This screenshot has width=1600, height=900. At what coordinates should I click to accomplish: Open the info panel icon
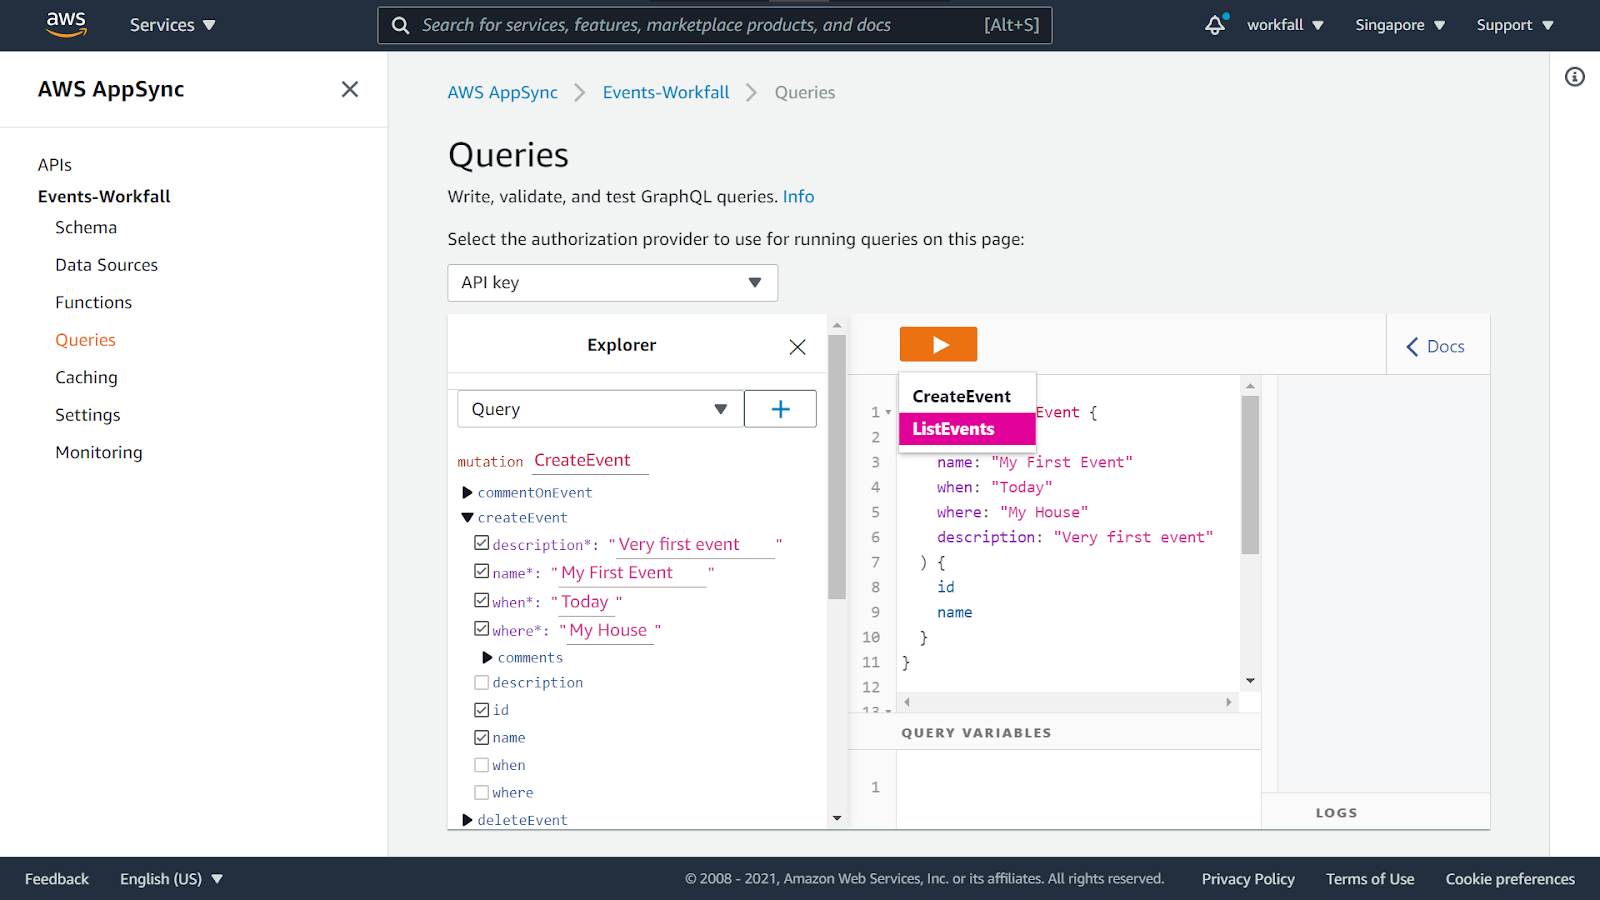coord(1575,77)
